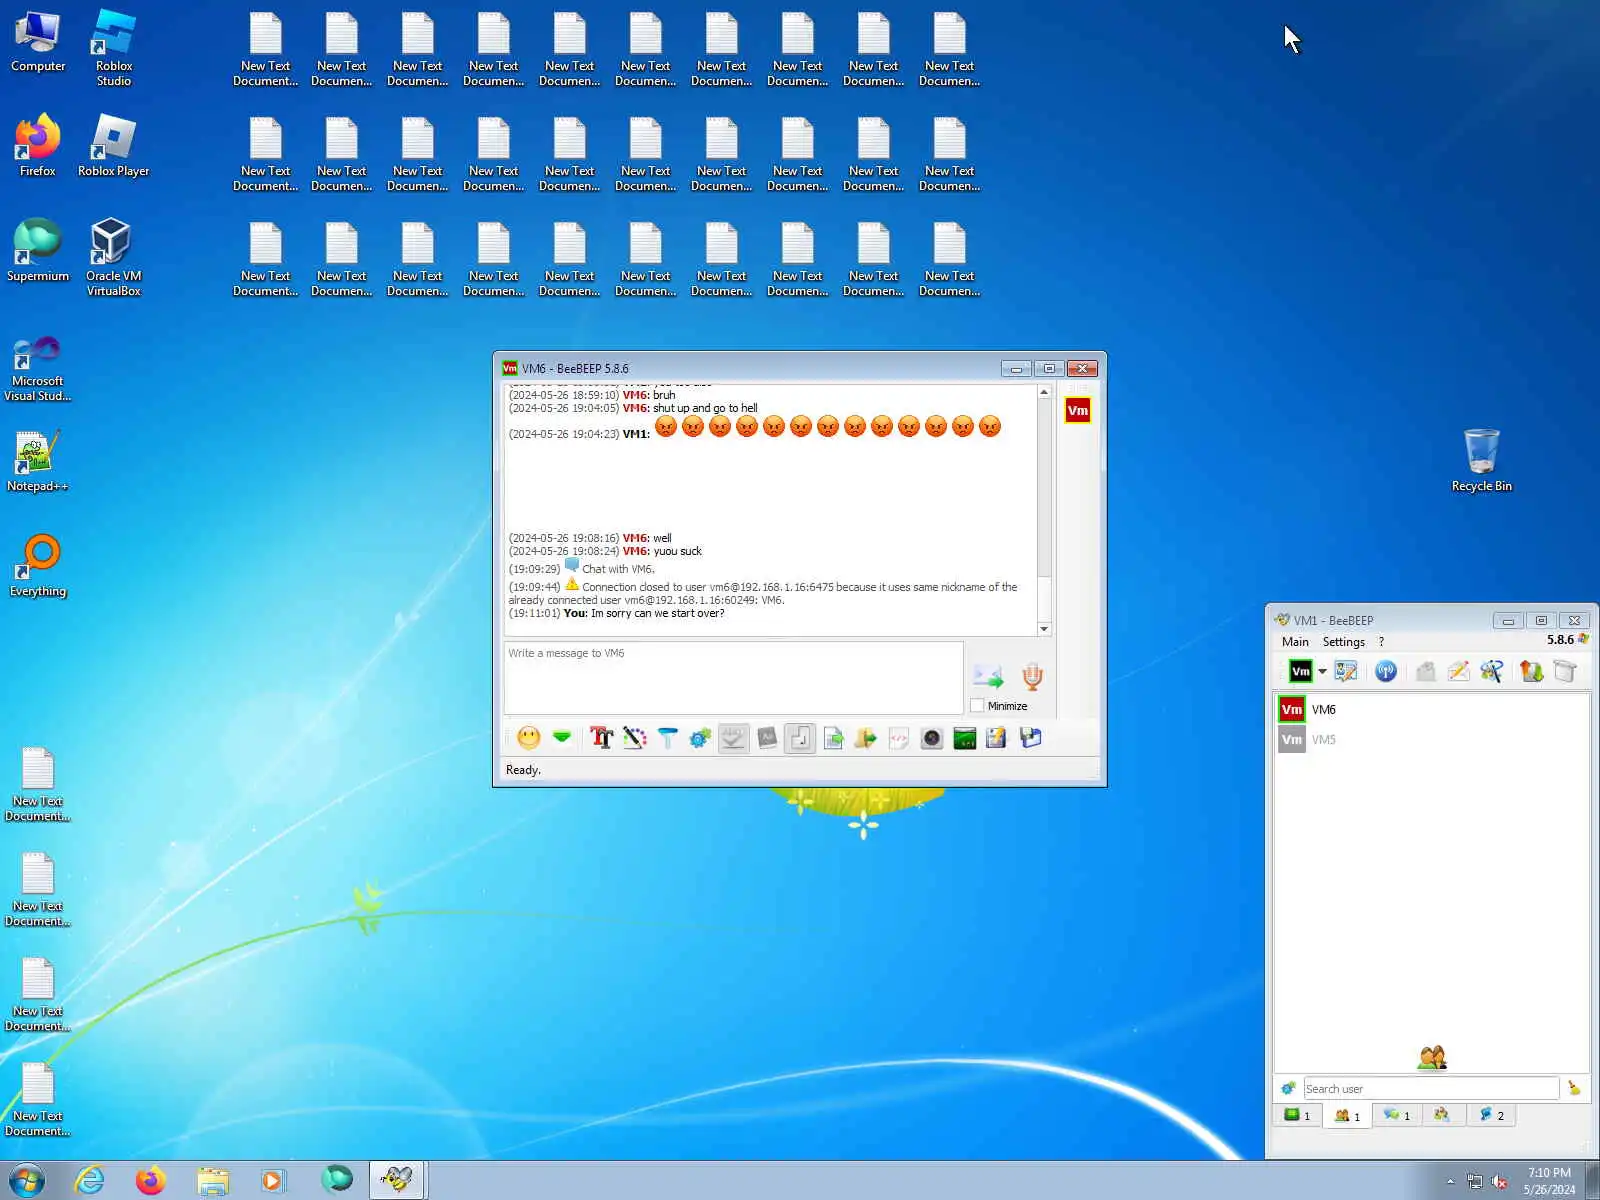Image resolution: width=1600 pixels, height=1200 pixels.
Task: Select offline user VM5 in the list
Action: (x=1431, y=740)
